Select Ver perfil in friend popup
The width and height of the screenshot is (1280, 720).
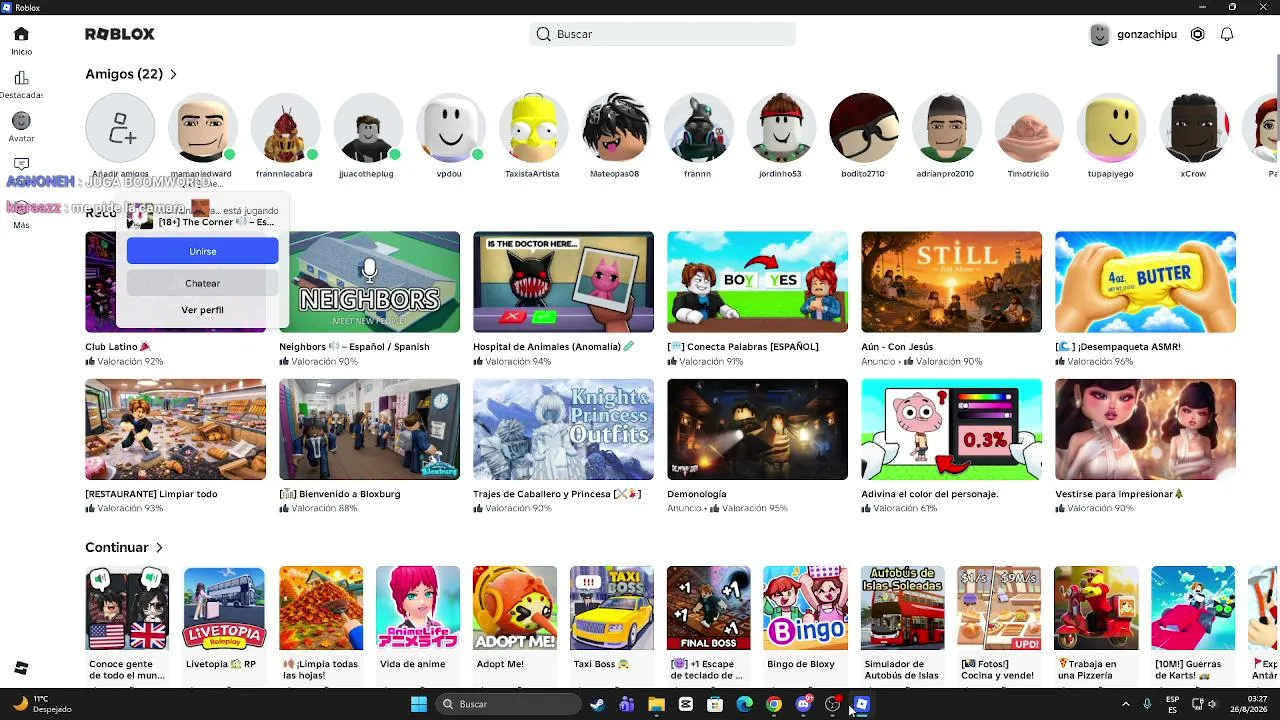(x=202, y=310)
